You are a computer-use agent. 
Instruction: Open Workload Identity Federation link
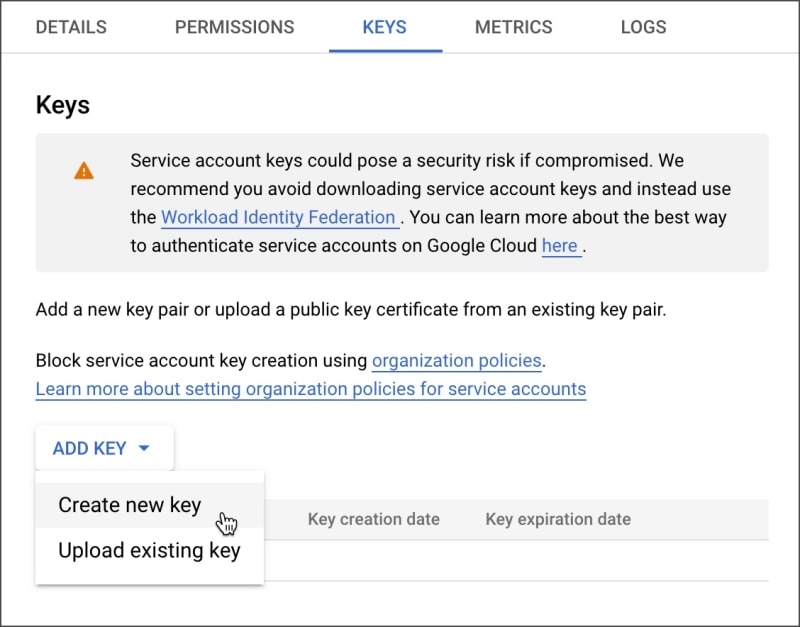click(278, 217)
